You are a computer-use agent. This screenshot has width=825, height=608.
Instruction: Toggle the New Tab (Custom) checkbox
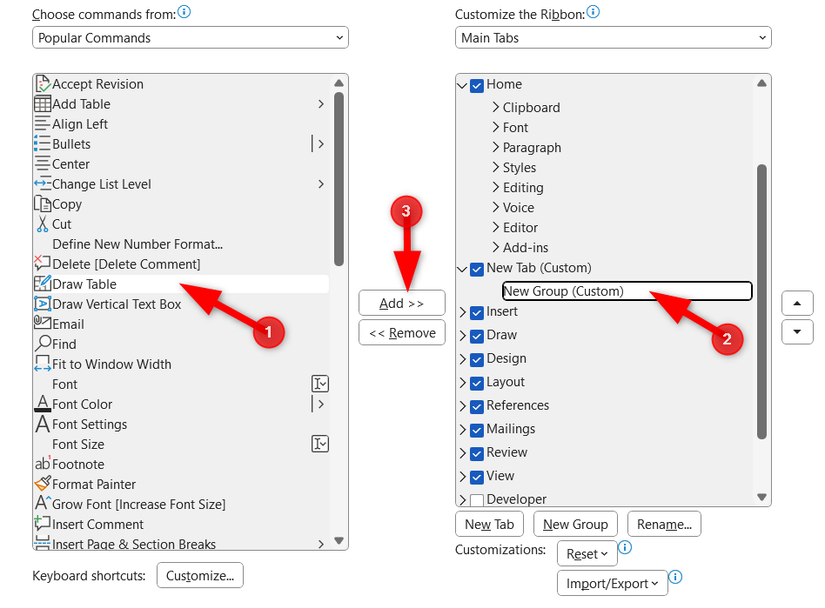[x=479, y=268]
